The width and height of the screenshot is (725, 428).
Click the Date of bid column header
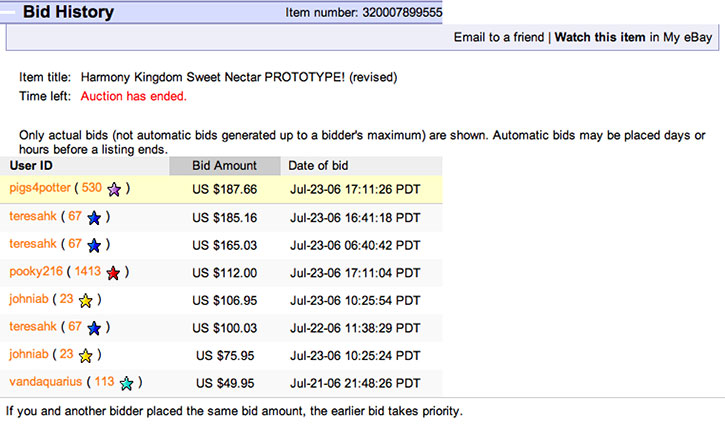(318, 165)
